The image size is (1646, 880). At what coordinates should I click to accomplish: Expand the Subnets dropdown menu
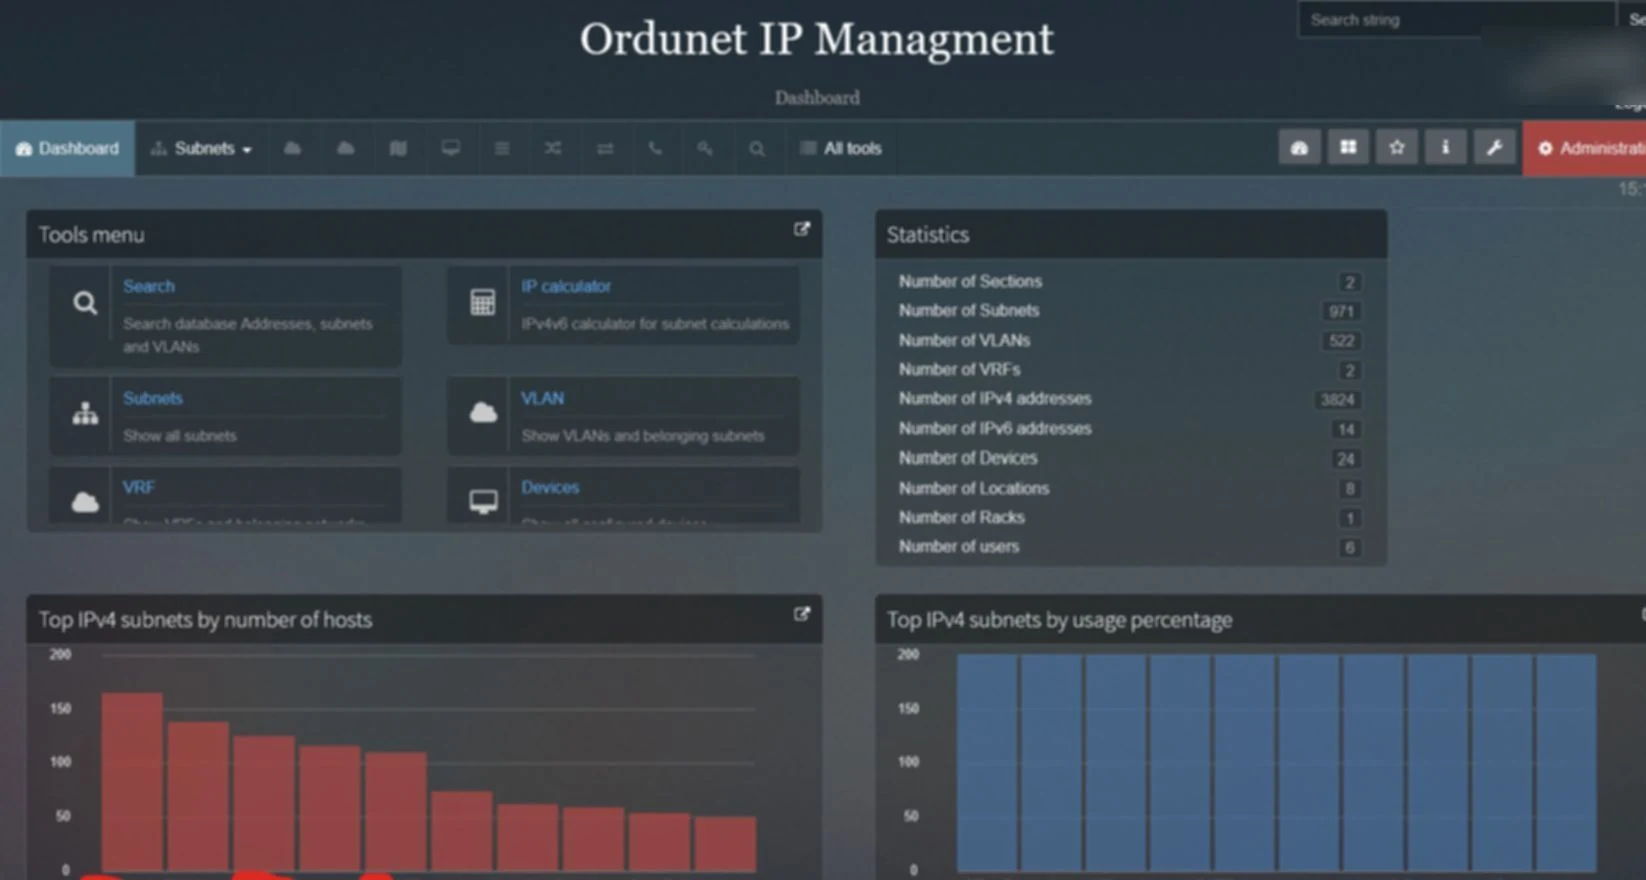pos(201,148)
